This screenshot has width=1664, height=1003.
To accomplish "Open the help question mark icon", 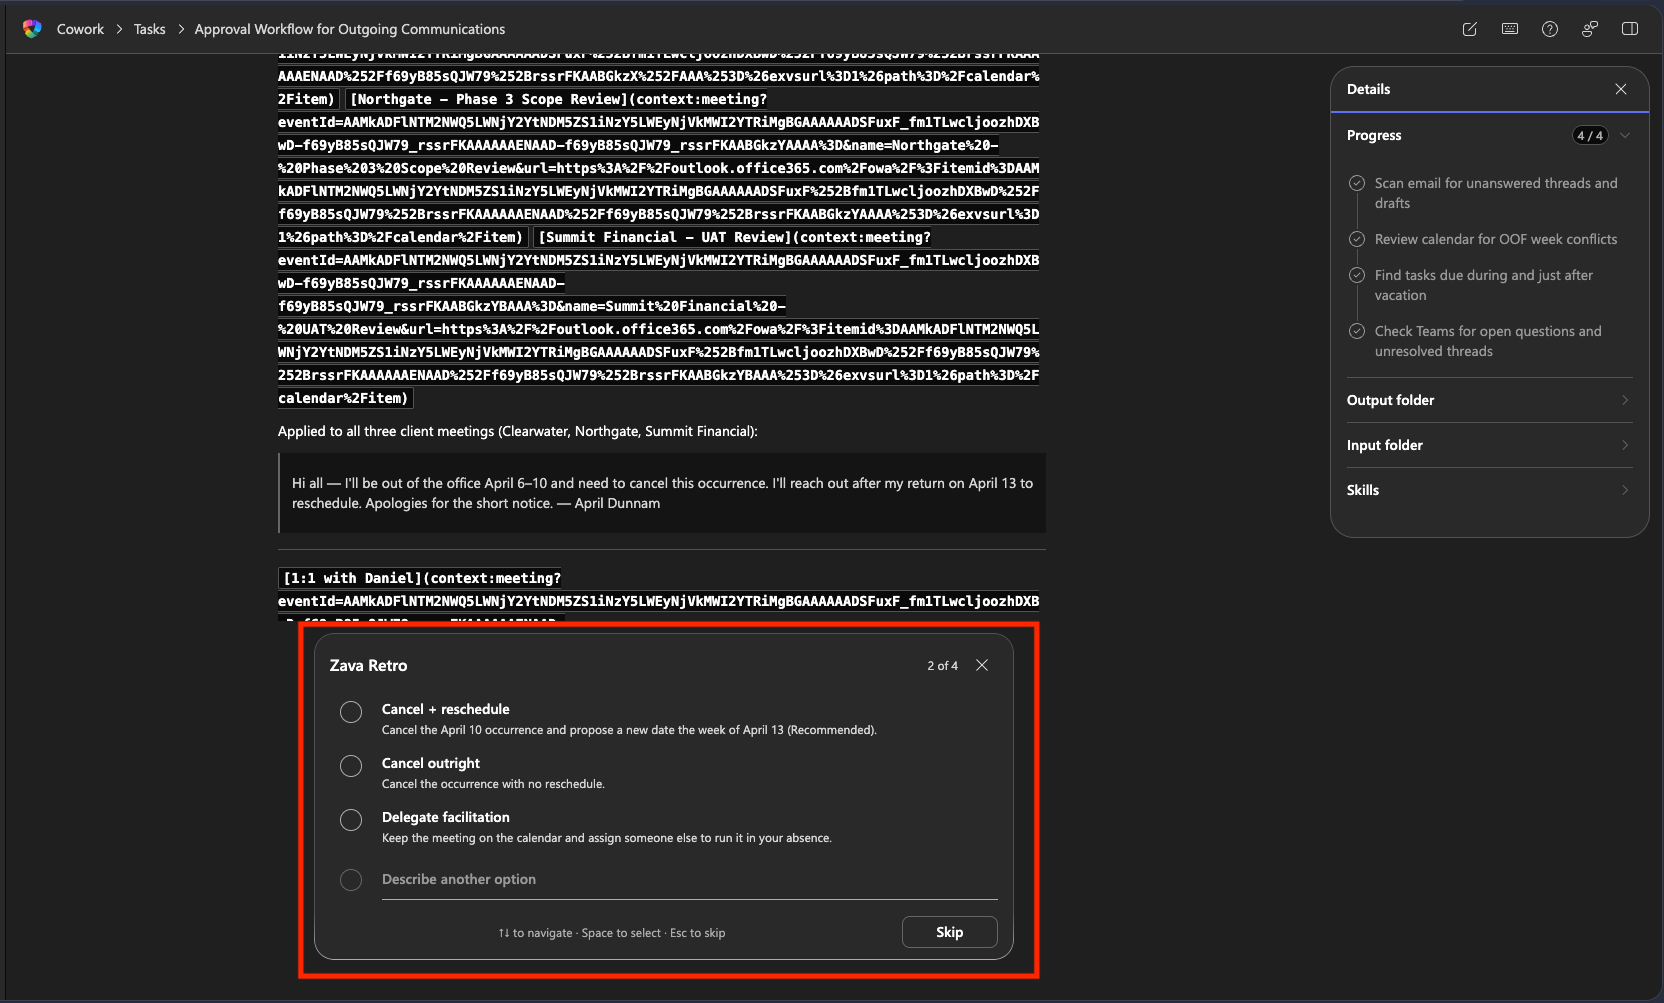I will (1549, 29).
